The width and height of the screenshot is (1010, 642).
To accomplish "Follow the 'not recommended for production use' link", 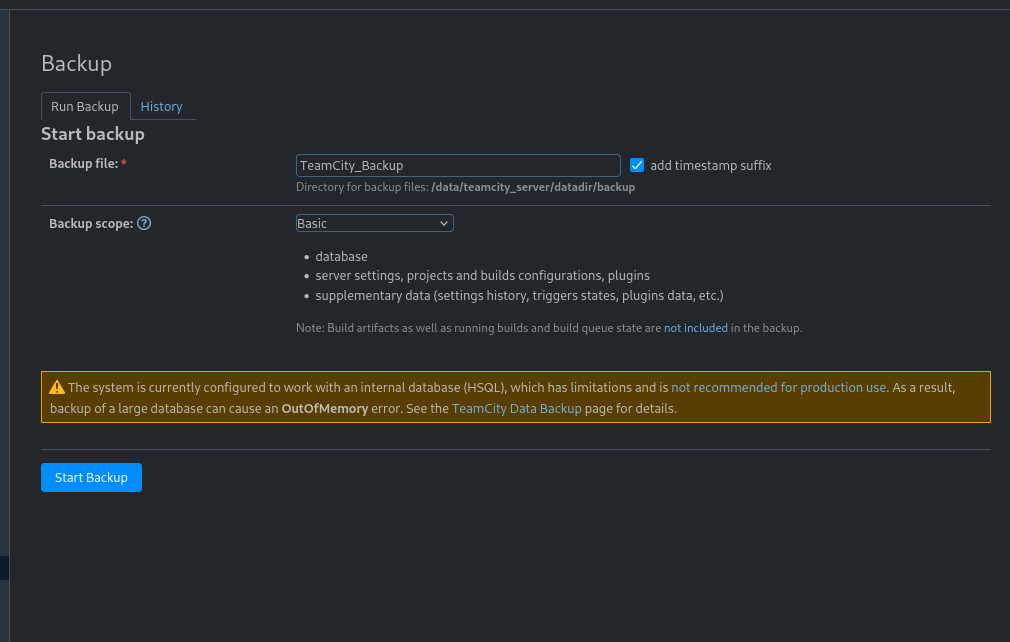I will 779,388.
